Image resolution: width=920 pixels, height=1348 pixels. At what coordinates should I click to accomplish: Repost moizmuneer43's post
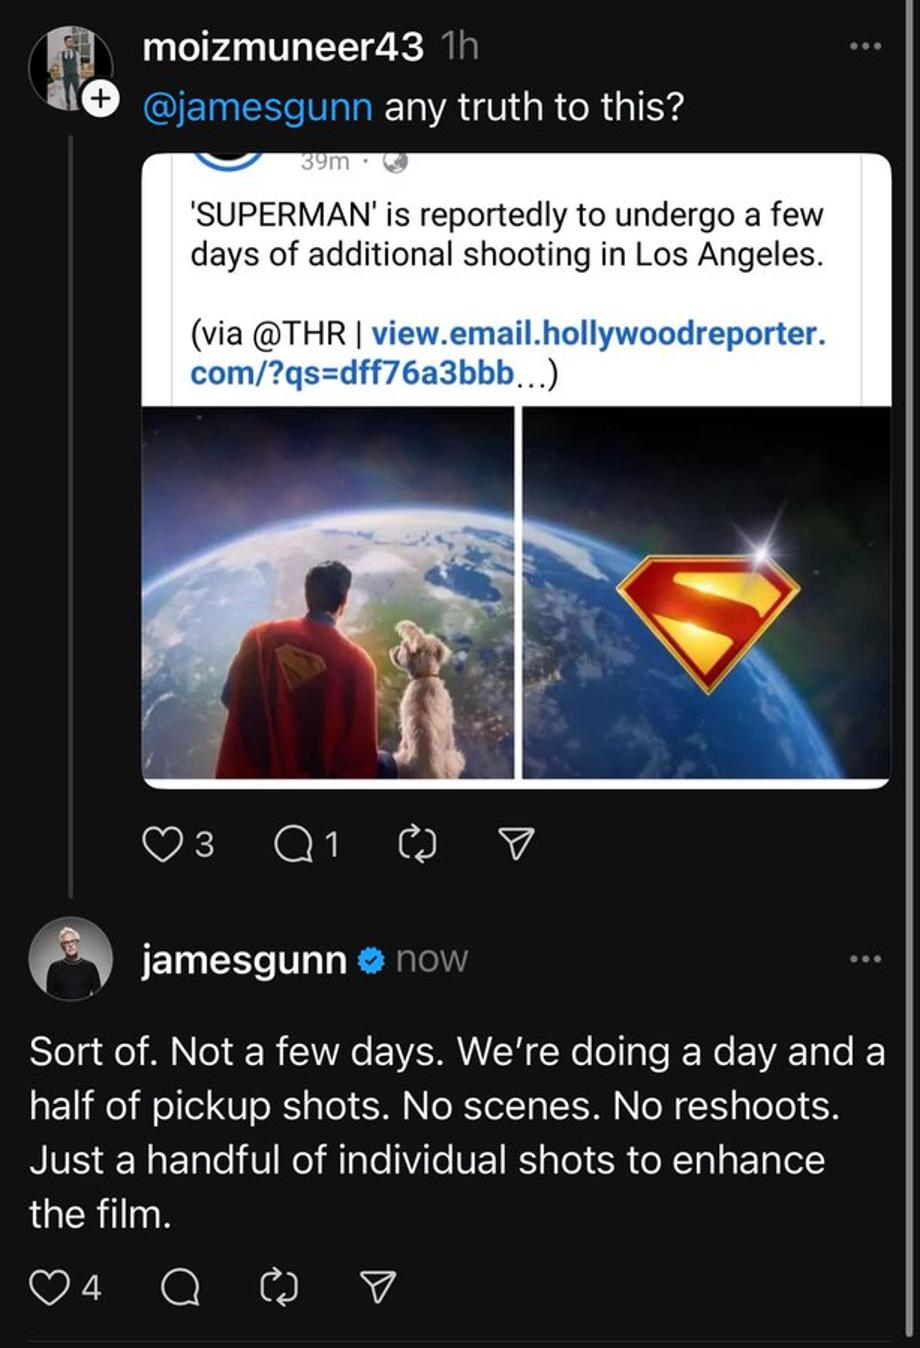point(417,846)
